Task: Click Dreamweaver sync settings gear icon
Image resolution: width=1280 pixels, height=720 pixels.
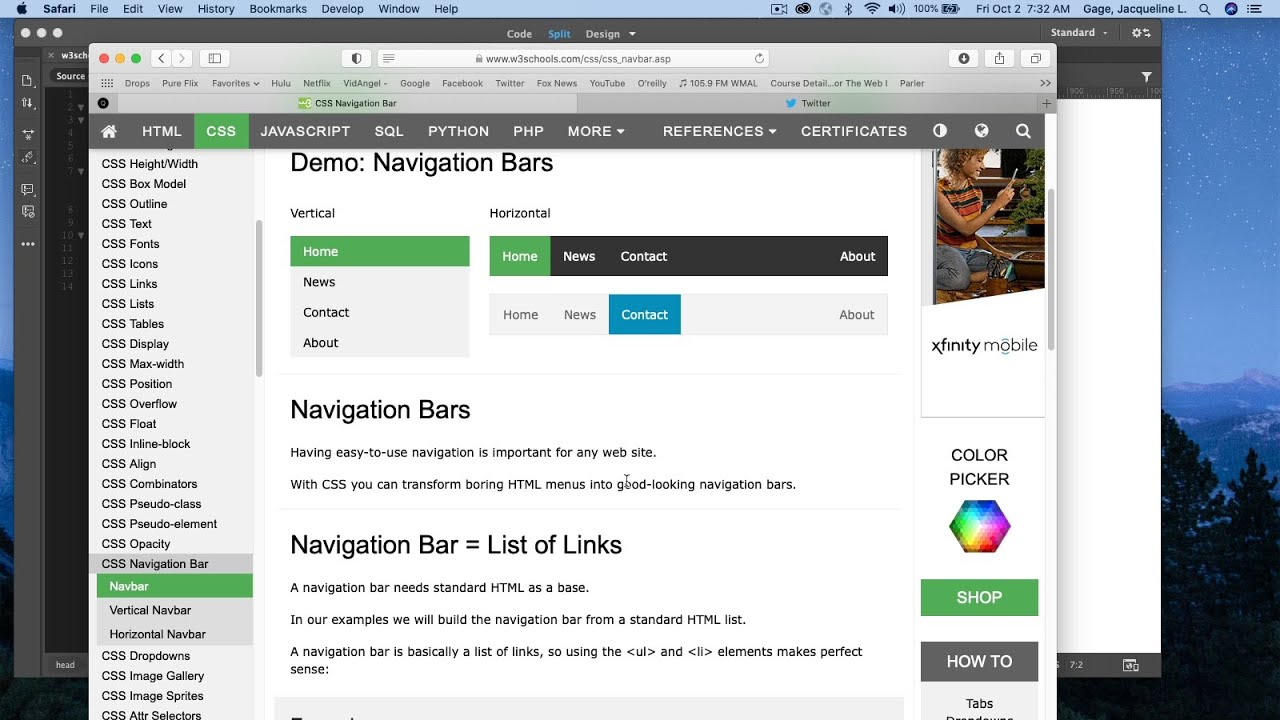Action: 1141,33
